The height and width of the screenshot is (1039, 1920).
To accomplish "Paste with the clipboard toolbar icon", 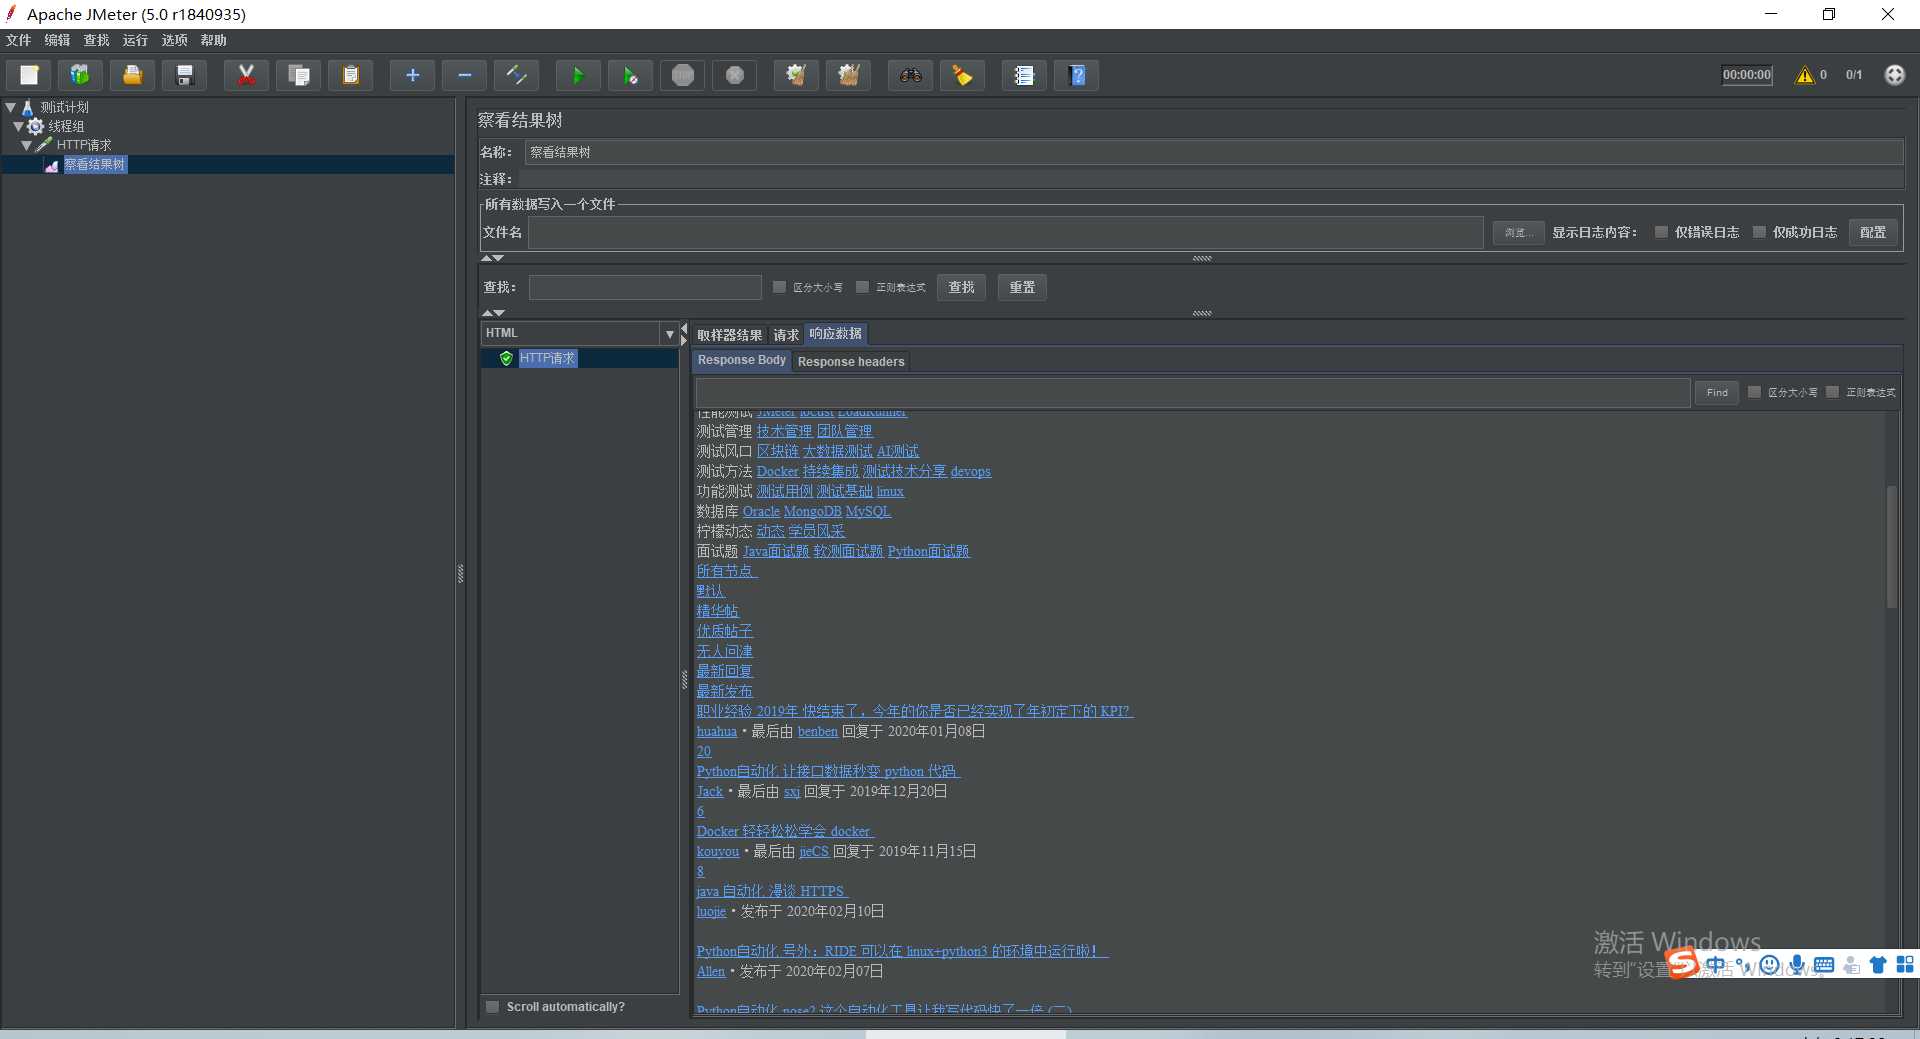I will point(350,75).
